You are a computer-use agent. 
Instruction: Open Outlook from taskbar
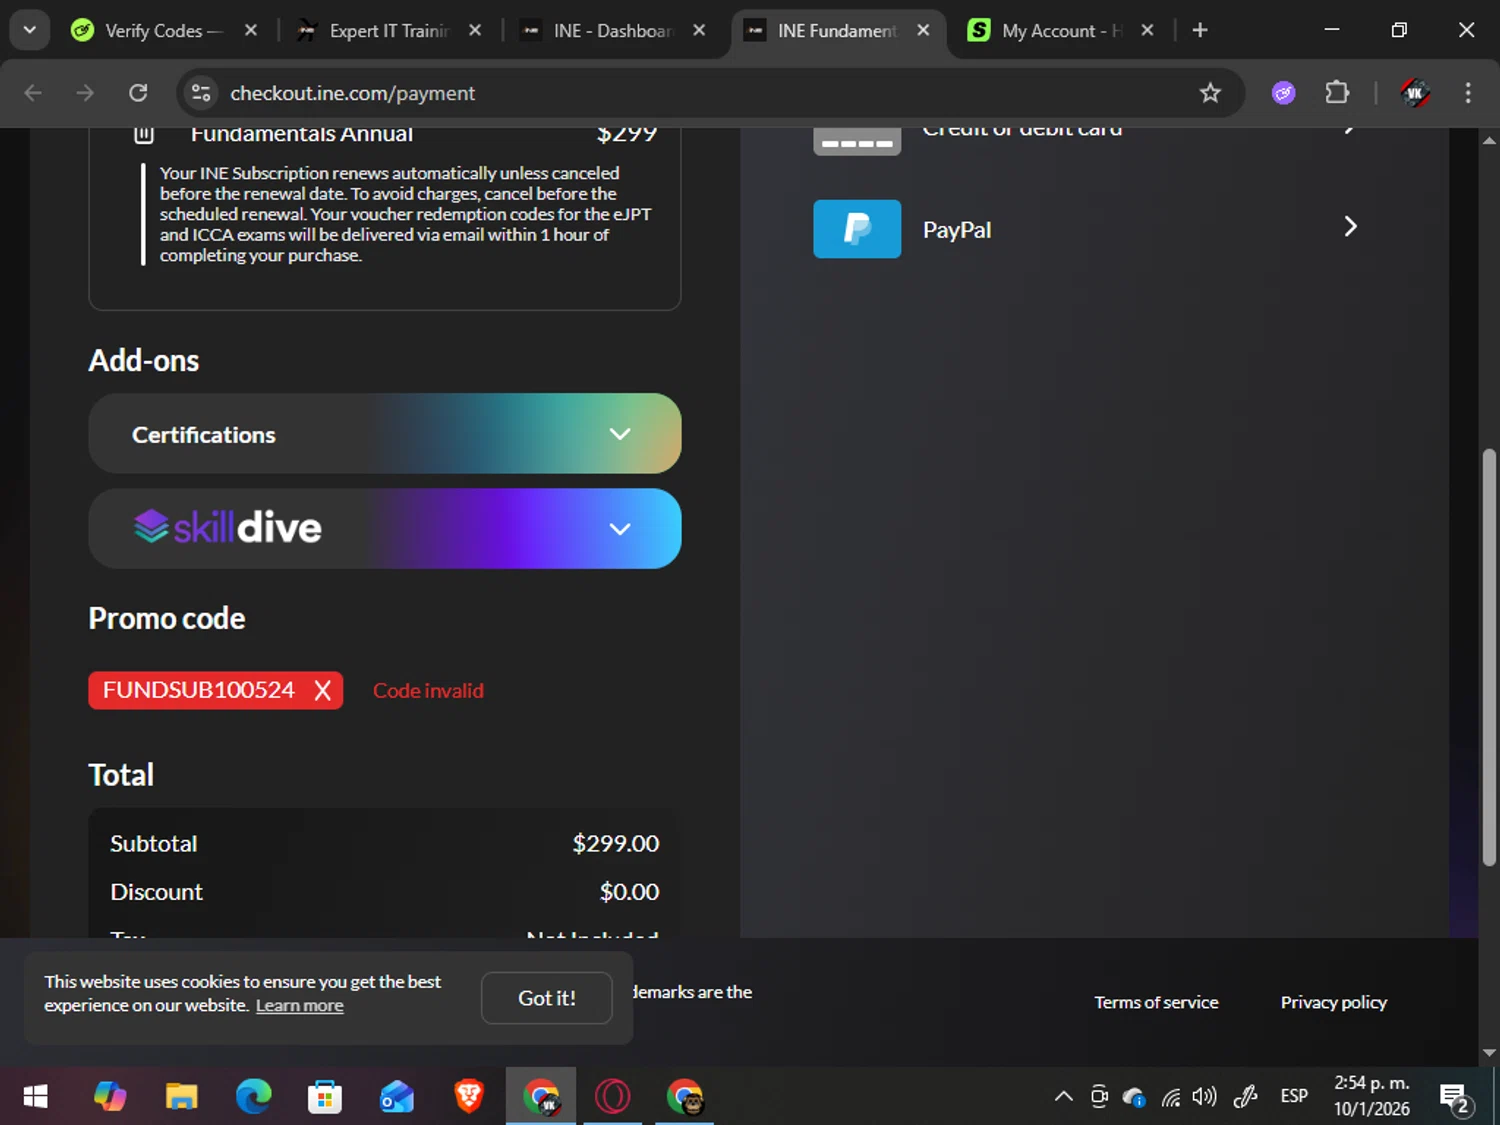coord(397,1097)
